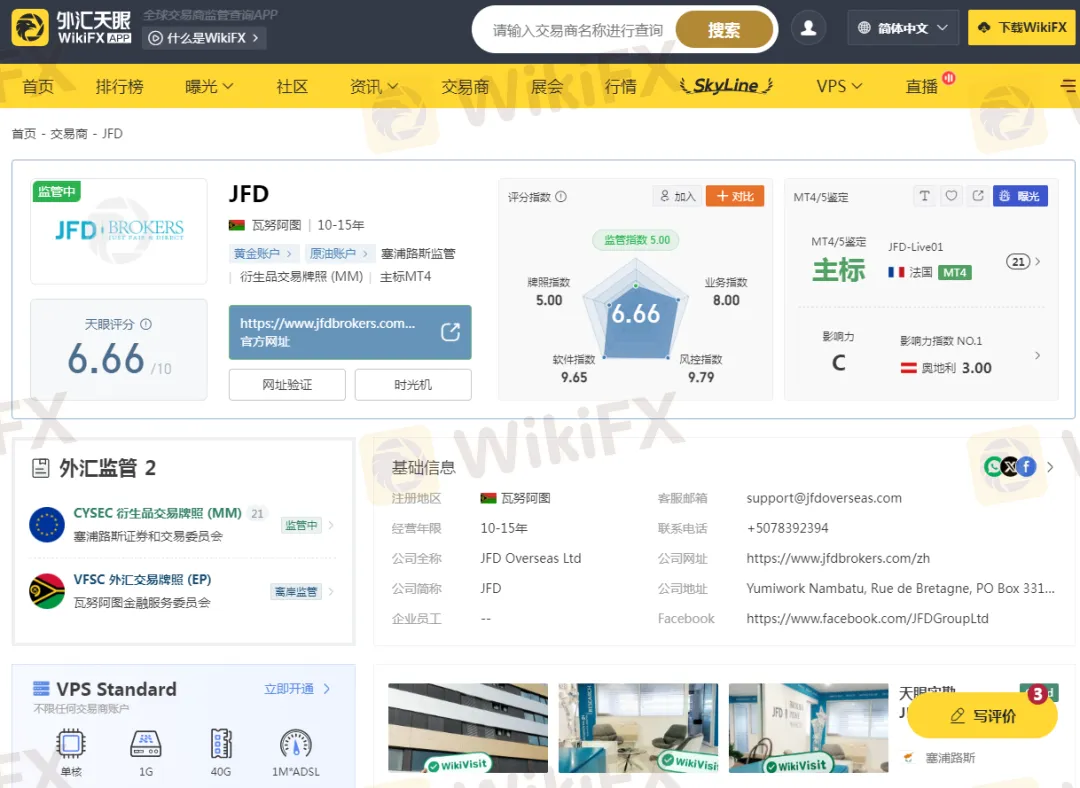The height and width of the screenshot is (788, 1080).
Task: Click the support@jfdoverseas.com email
Action: (x=824, y=498)
